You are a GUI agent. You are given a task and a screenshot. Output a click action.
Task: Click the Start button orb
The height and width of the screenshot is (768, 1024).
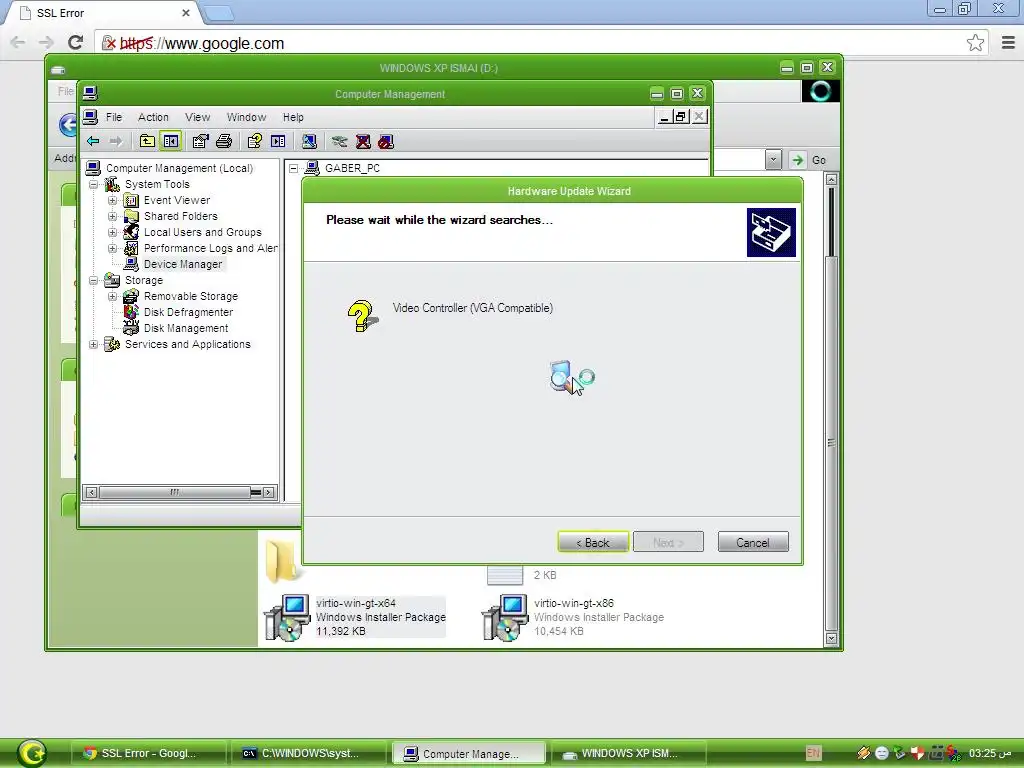point(32,753)
